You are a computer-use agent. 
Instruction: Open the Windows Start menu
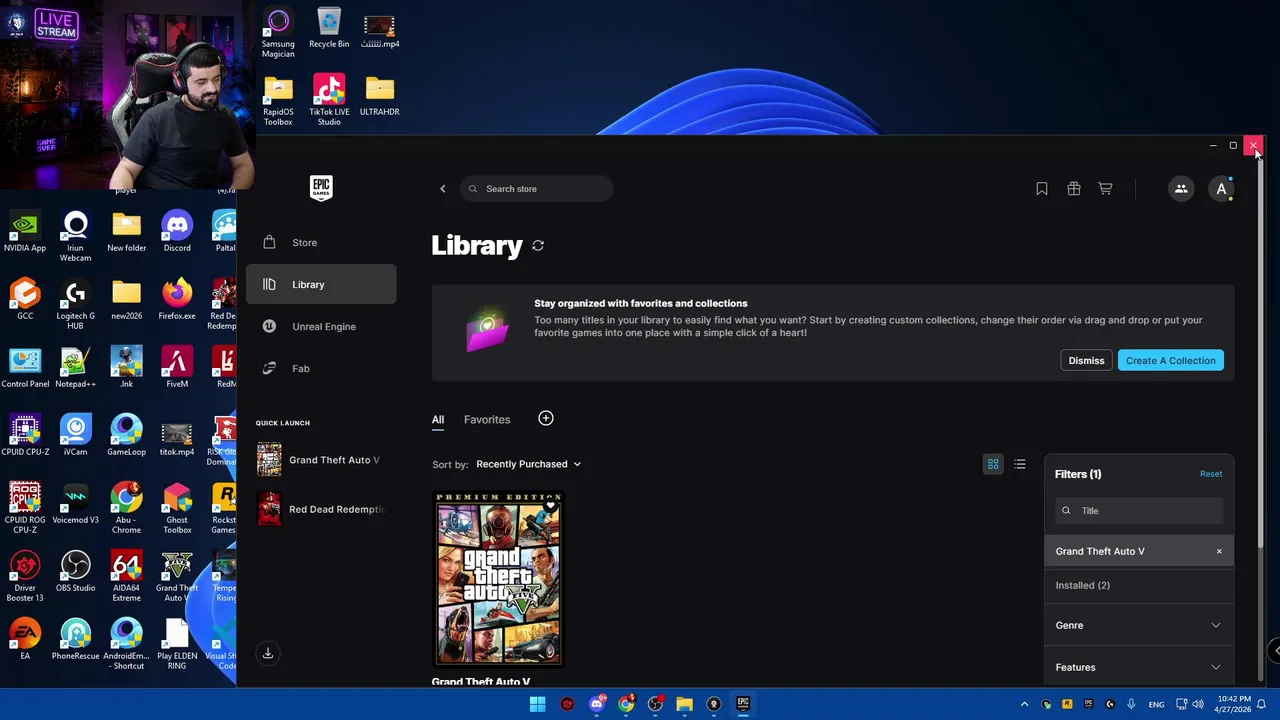[538, 704]
